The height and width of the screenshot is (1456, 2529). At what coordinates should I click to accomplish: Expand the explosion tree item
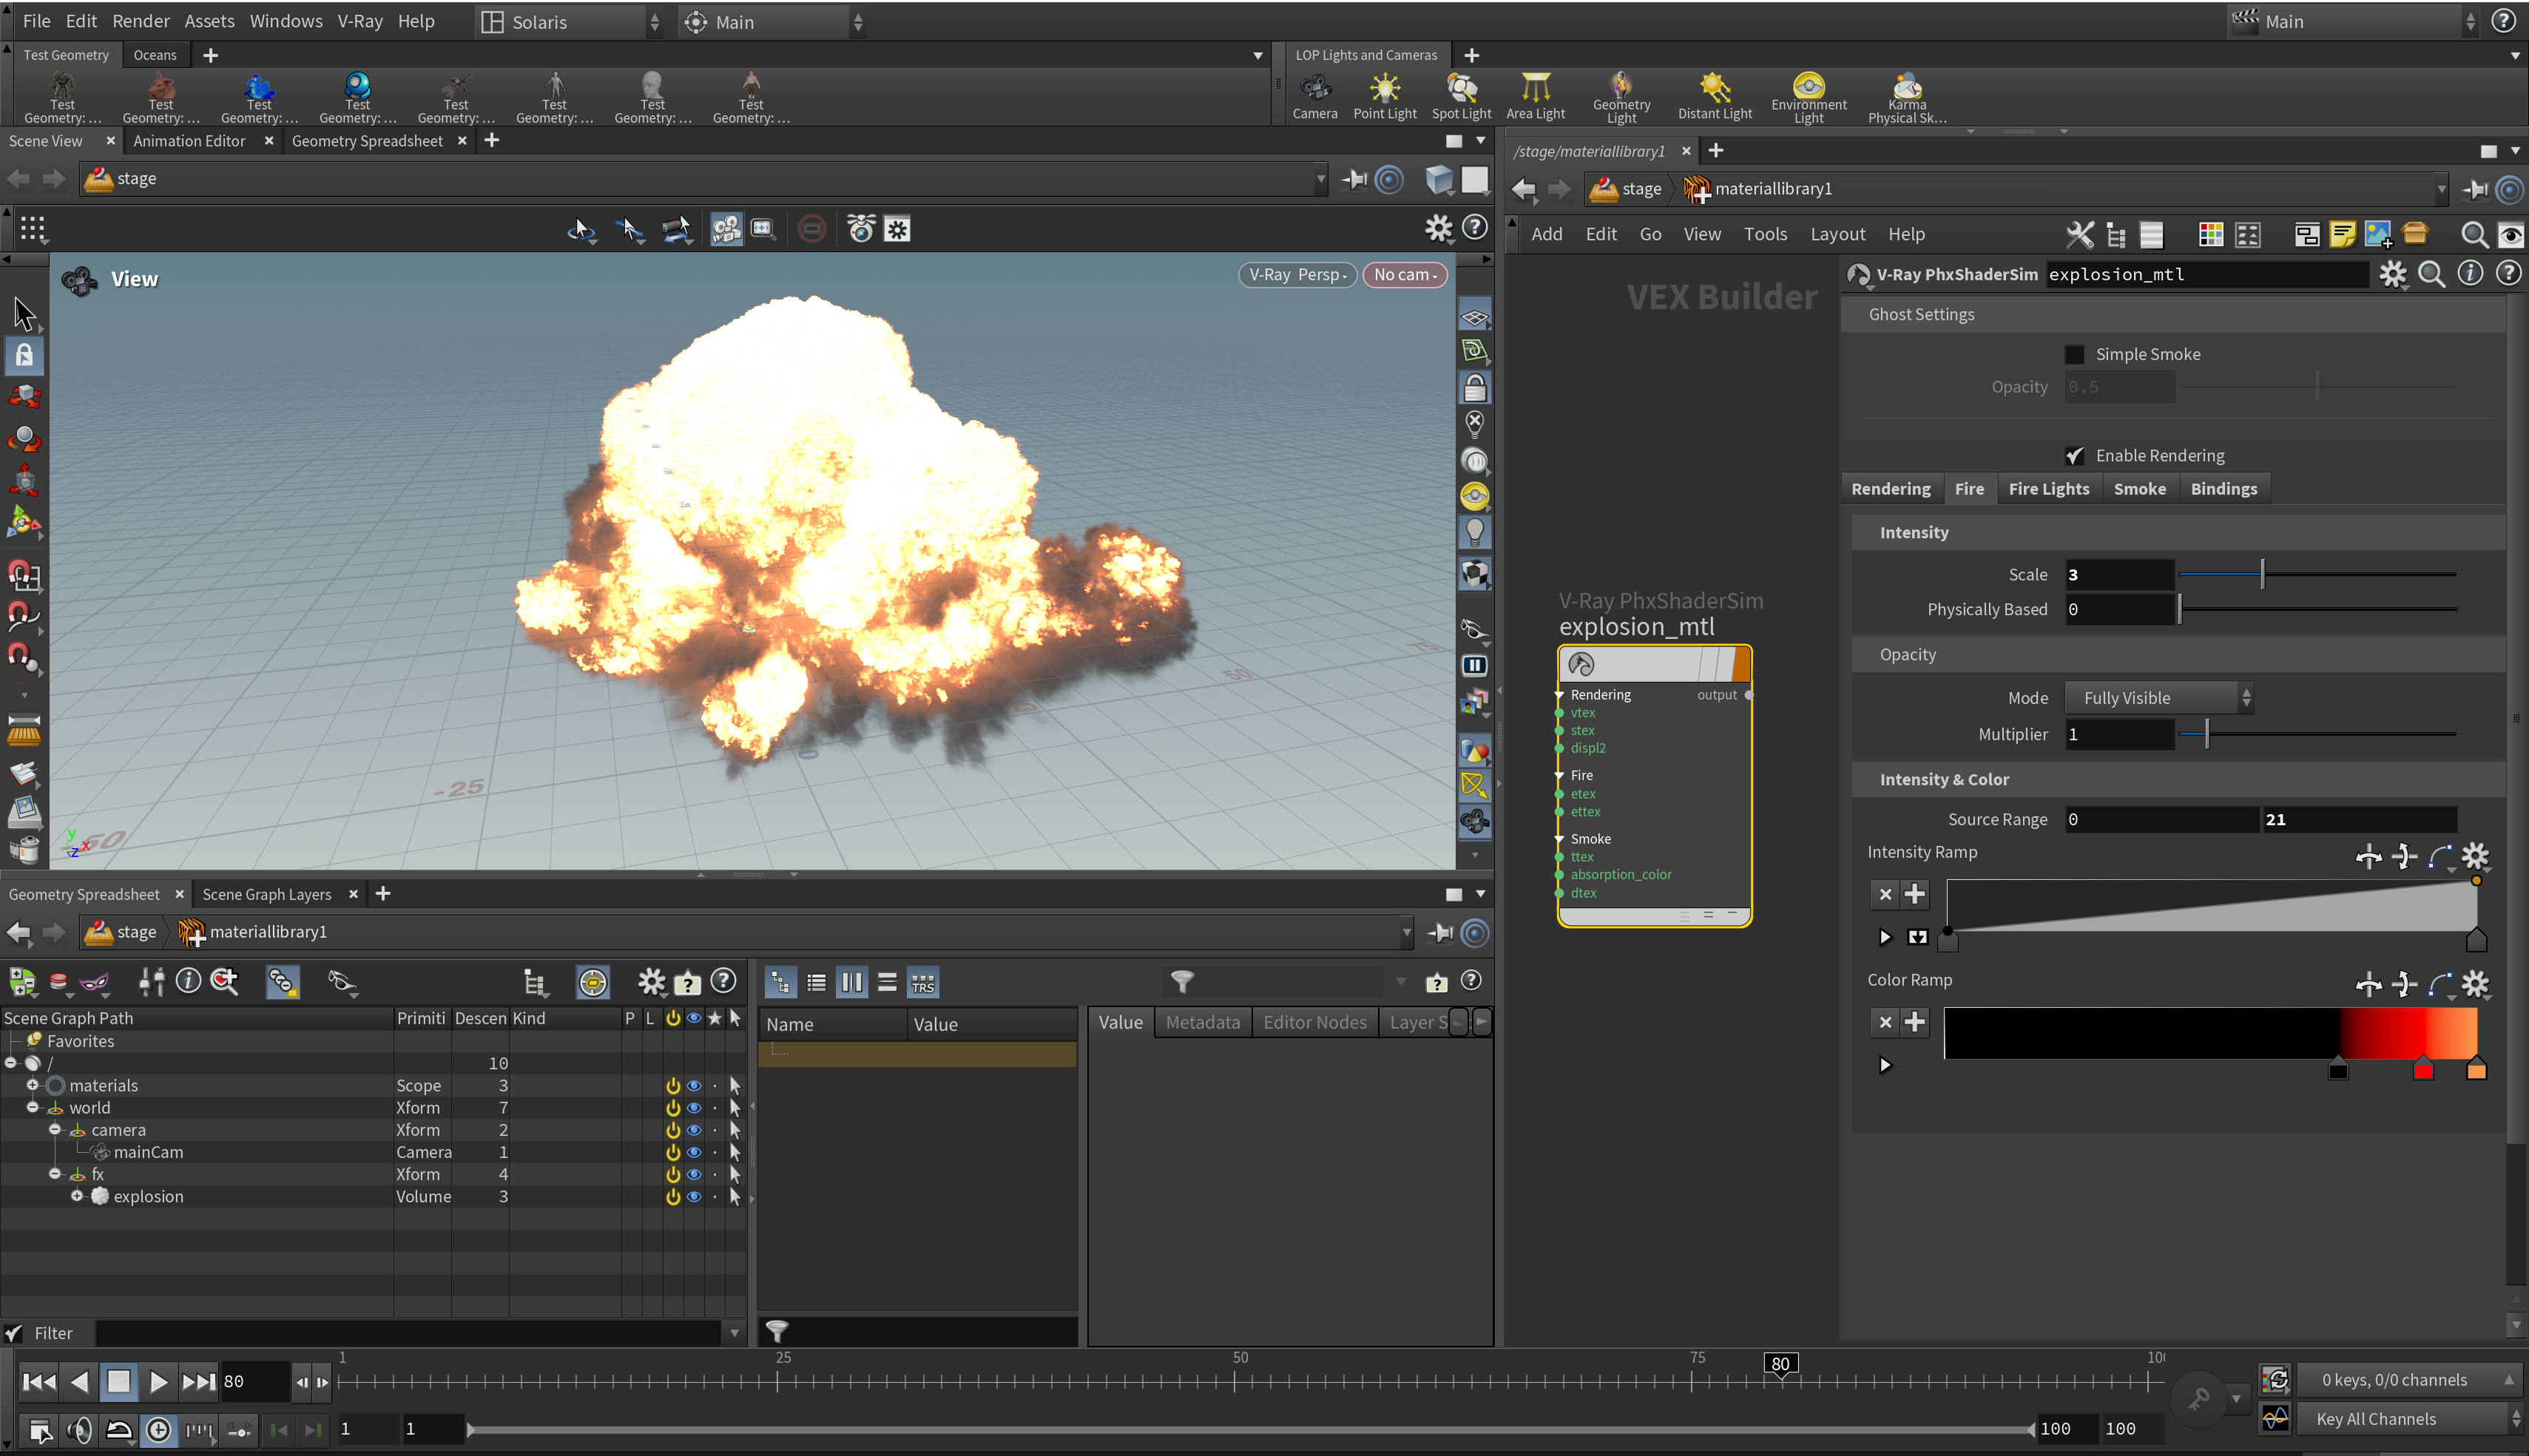77,1196
